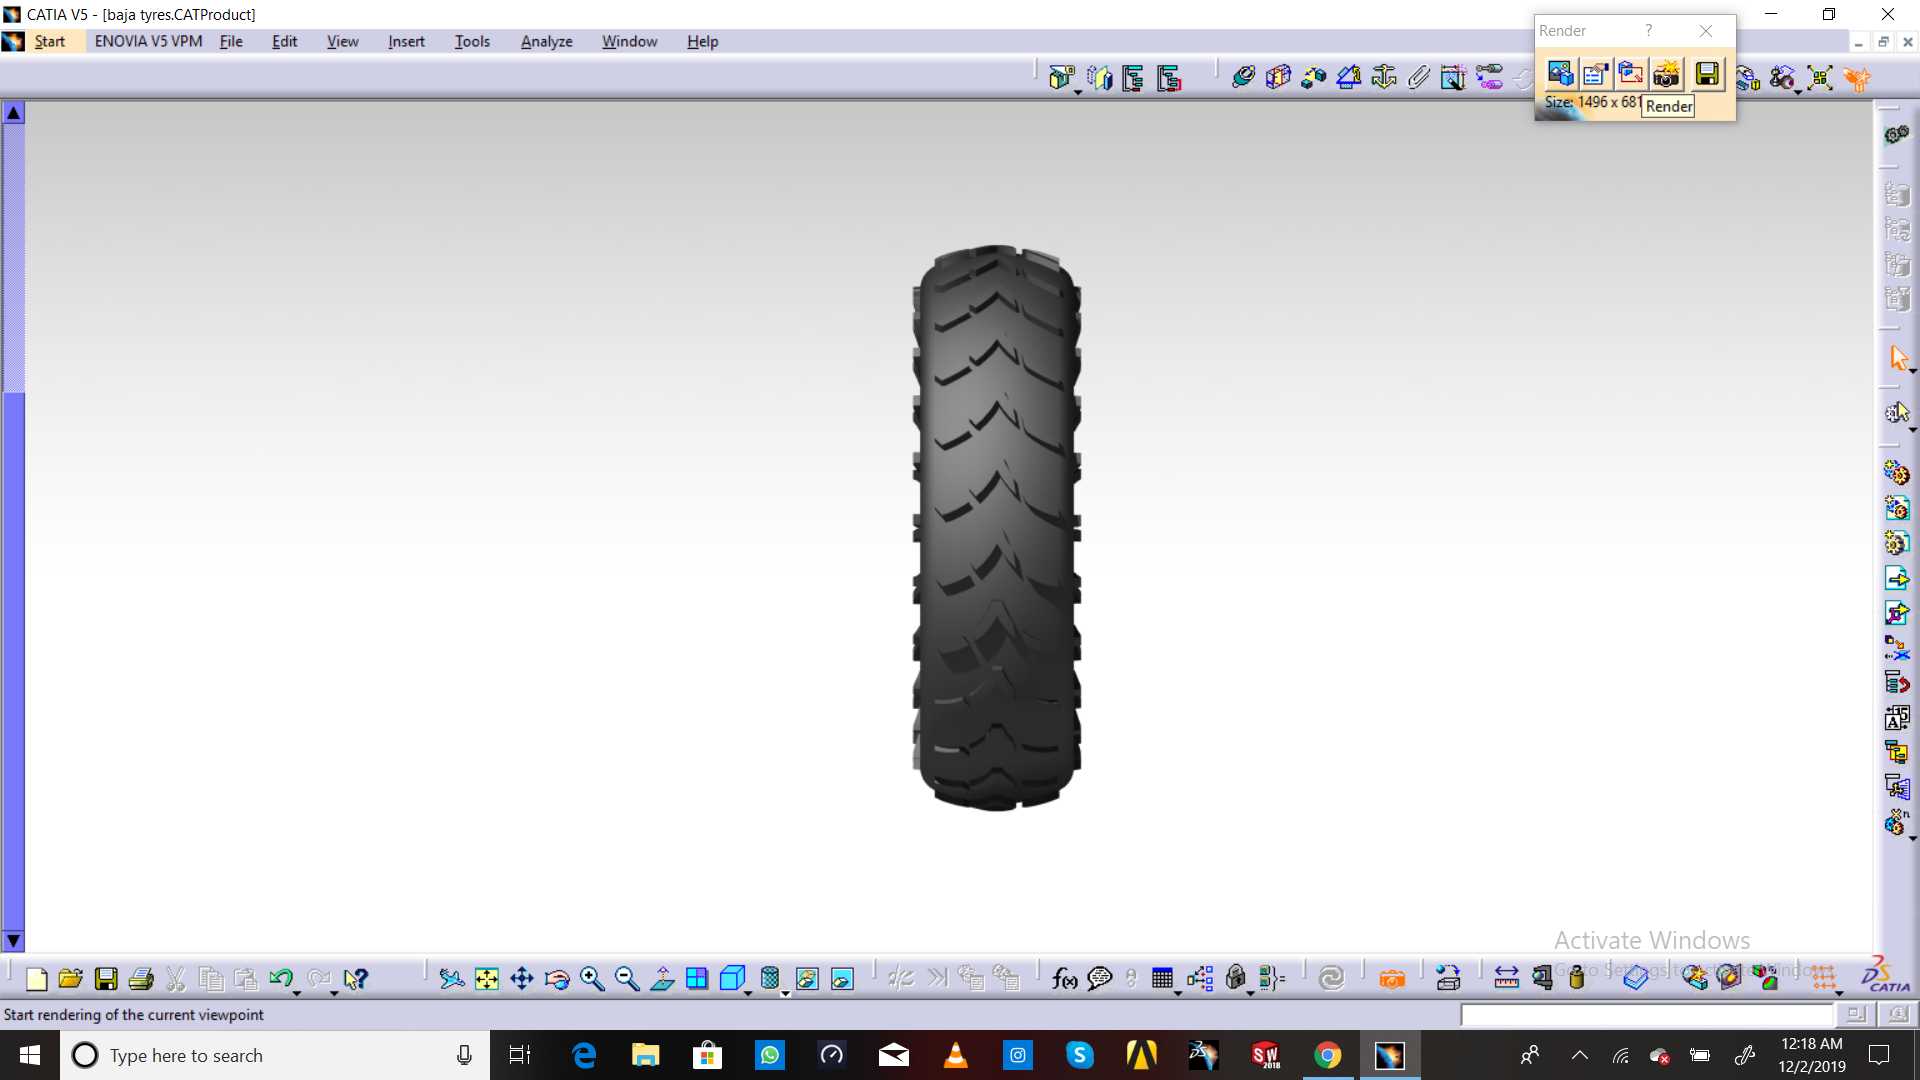Click the Render camera icon in Render dialog

pyautogui.click(x=1667, y=74)
